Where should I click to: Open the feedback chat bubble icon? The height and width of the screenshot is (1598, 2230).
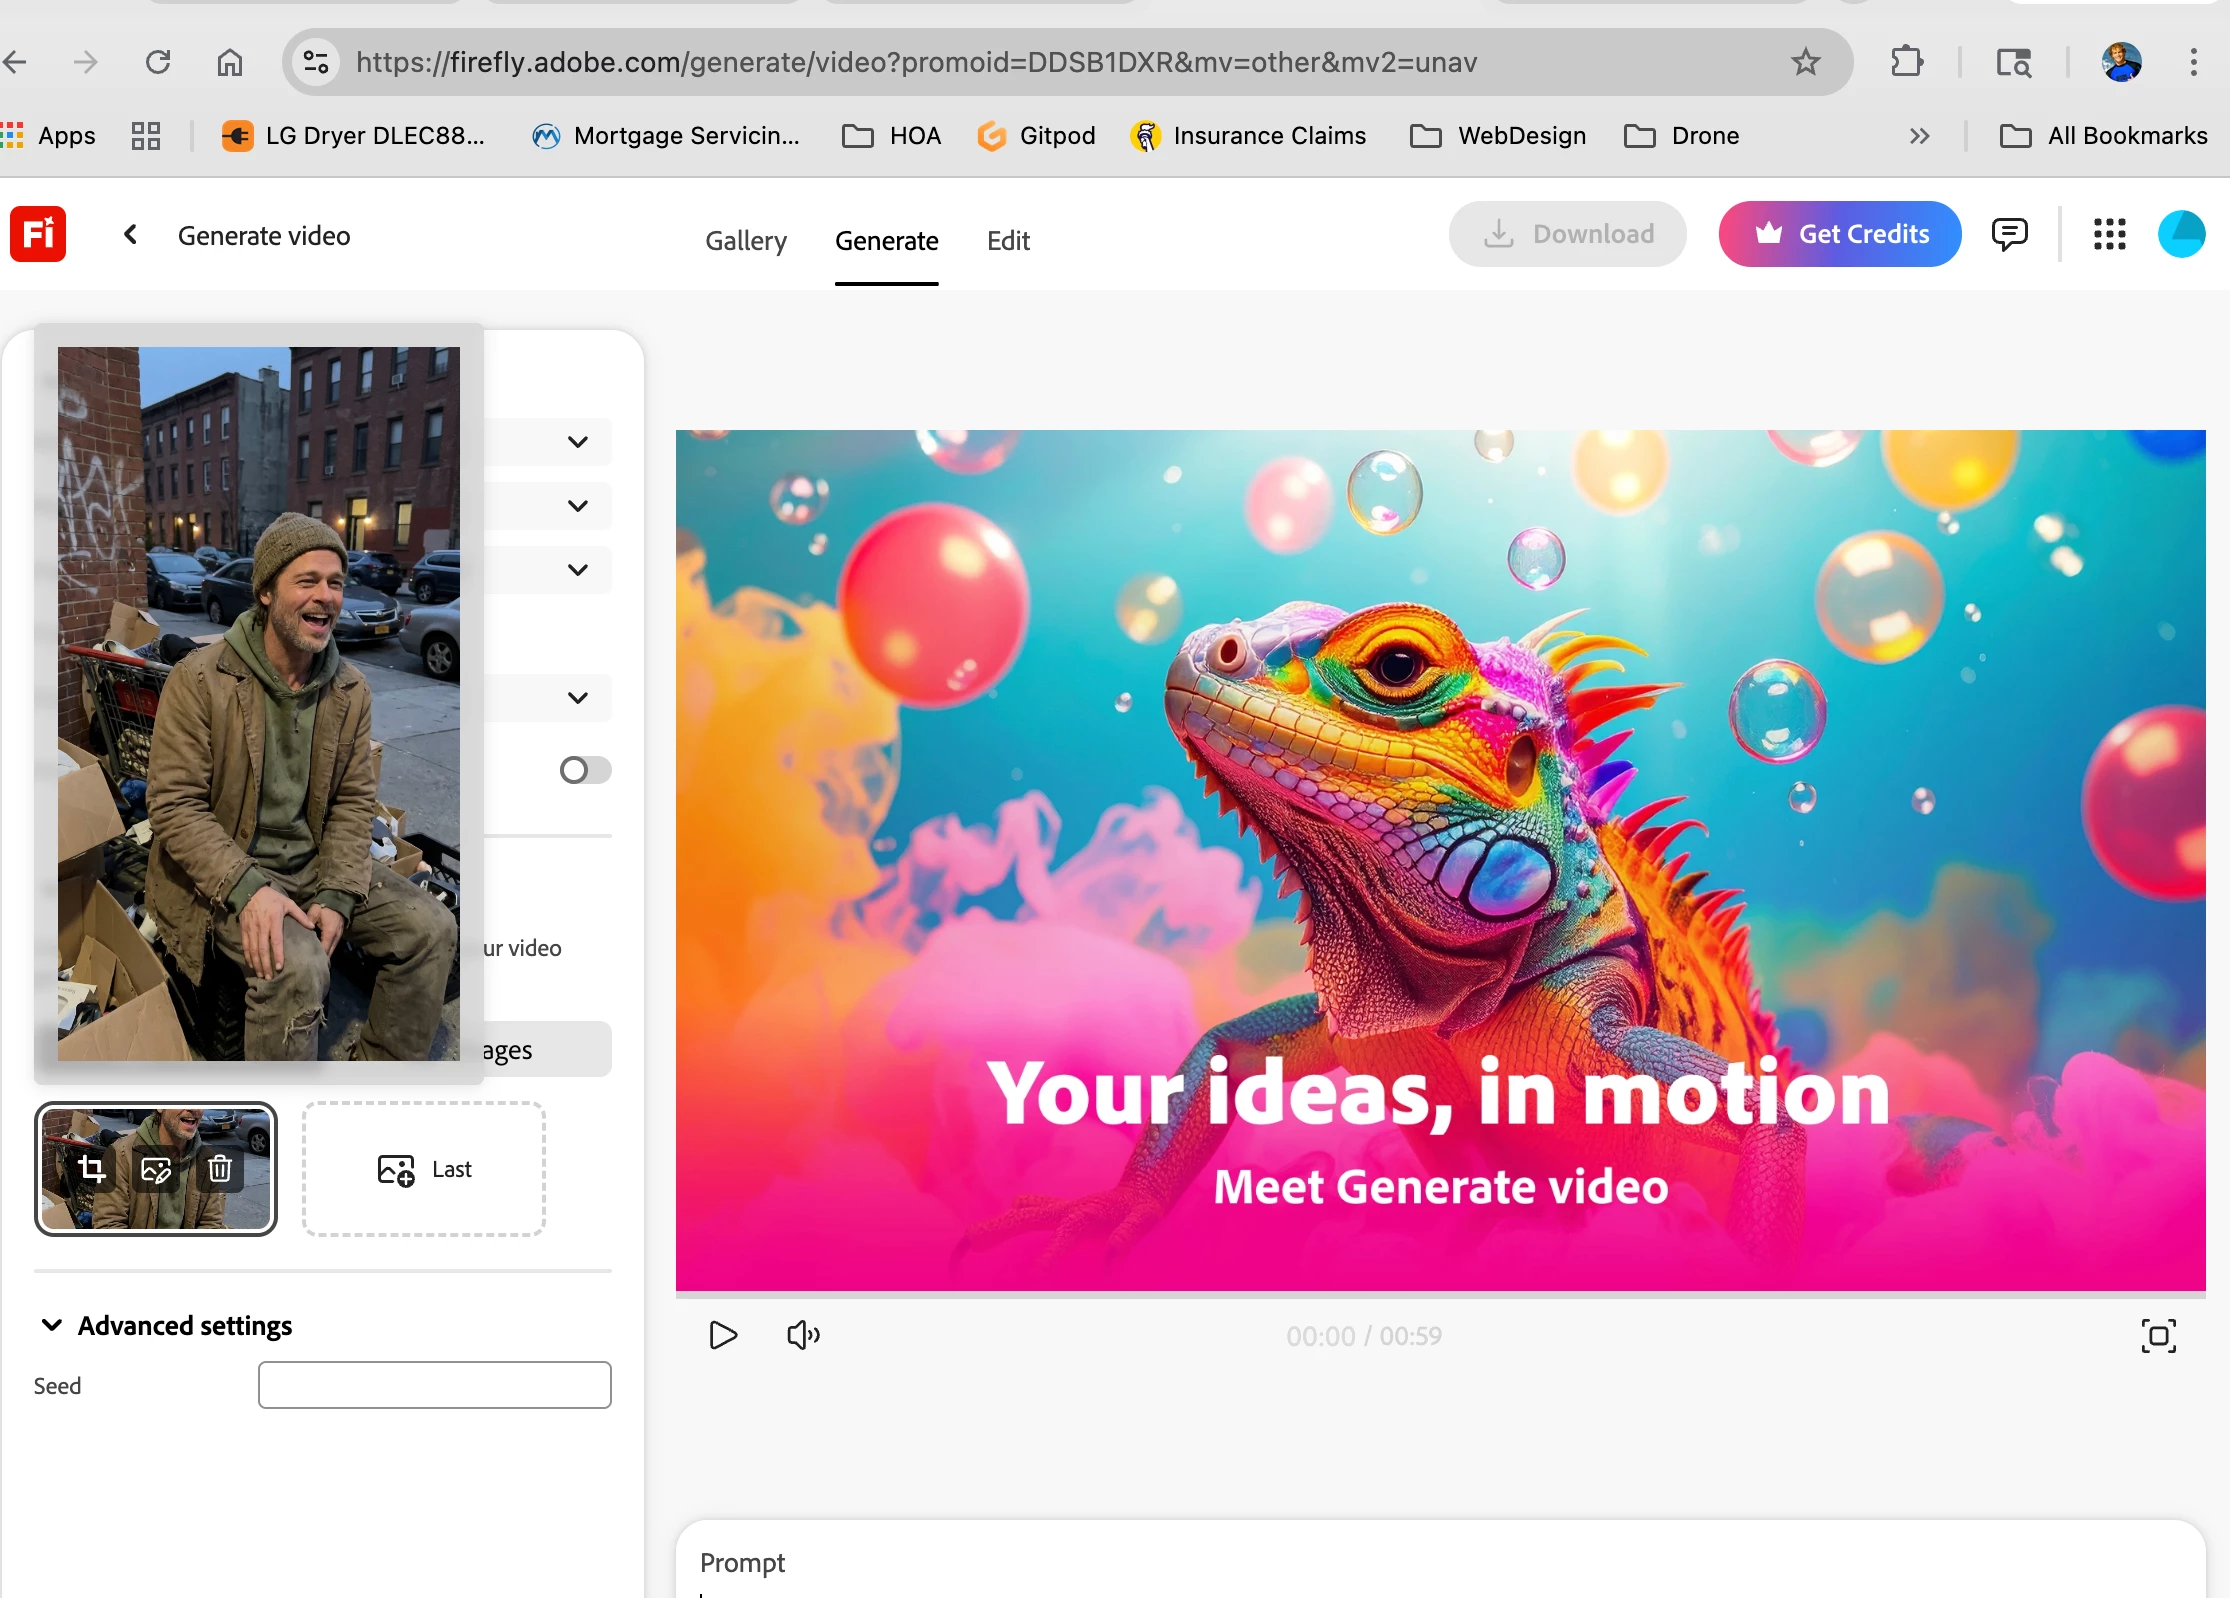click(x=2009, y=234)
